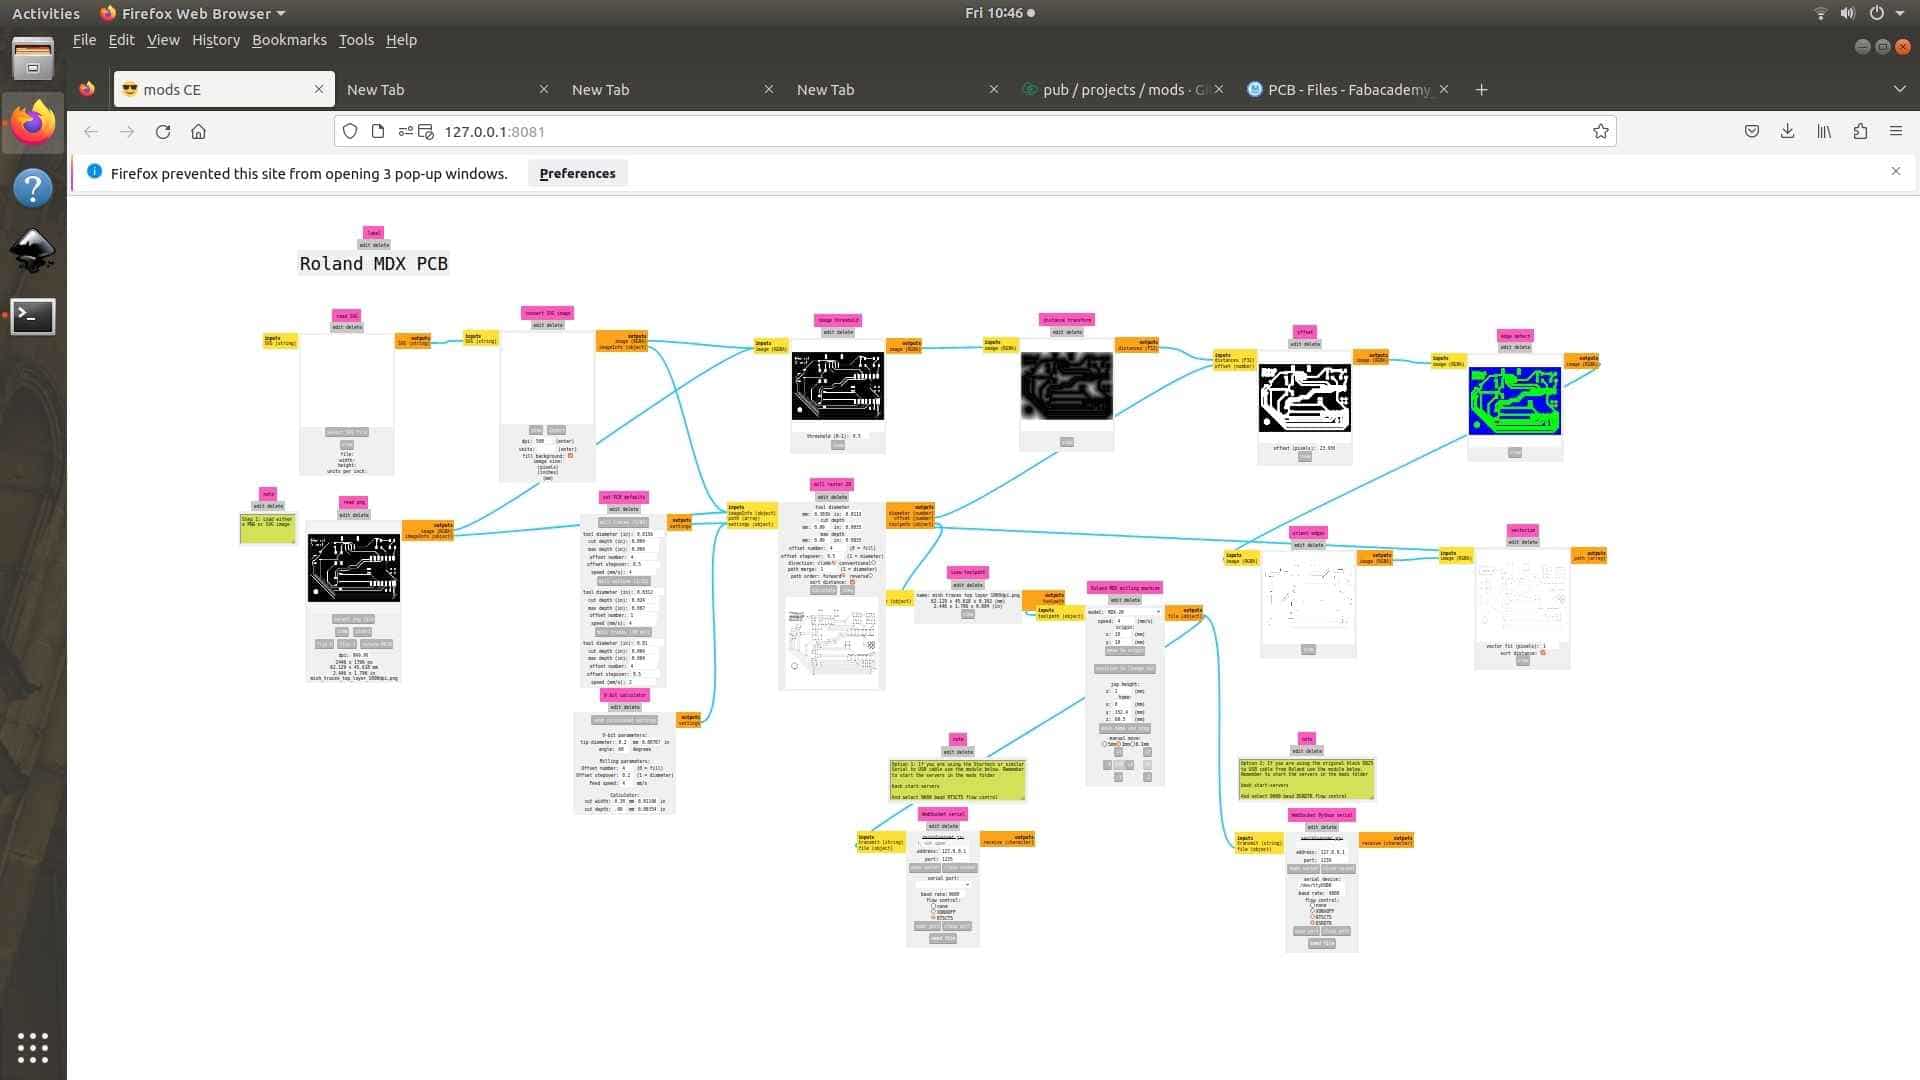Select the conventional direction radio in mill raster 2D
This screenshot has width=1920, height=1080.
point(873,563)
